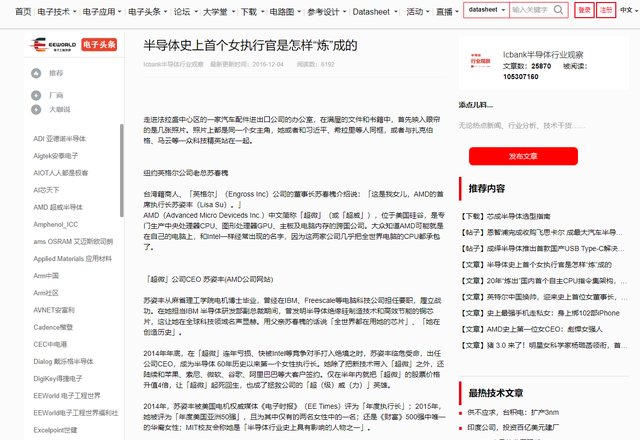
Task: Expand the 电子技术 menu
Action: coord(57,12)
